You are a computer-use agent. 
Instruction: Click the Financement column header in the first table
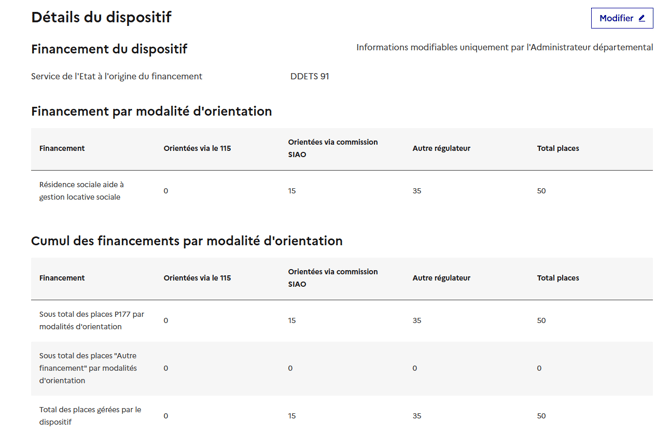click(62, 148)
